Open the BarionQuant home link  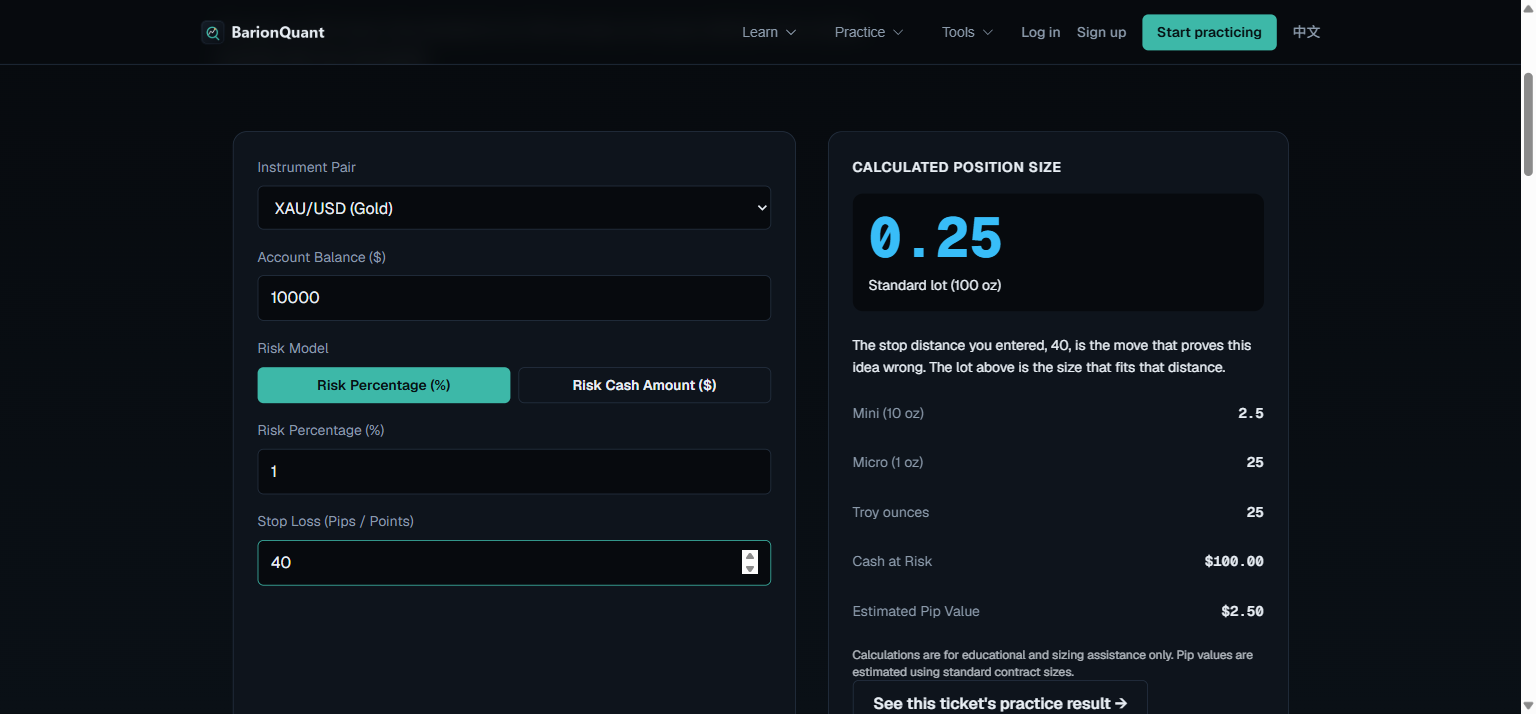point(263,33)
